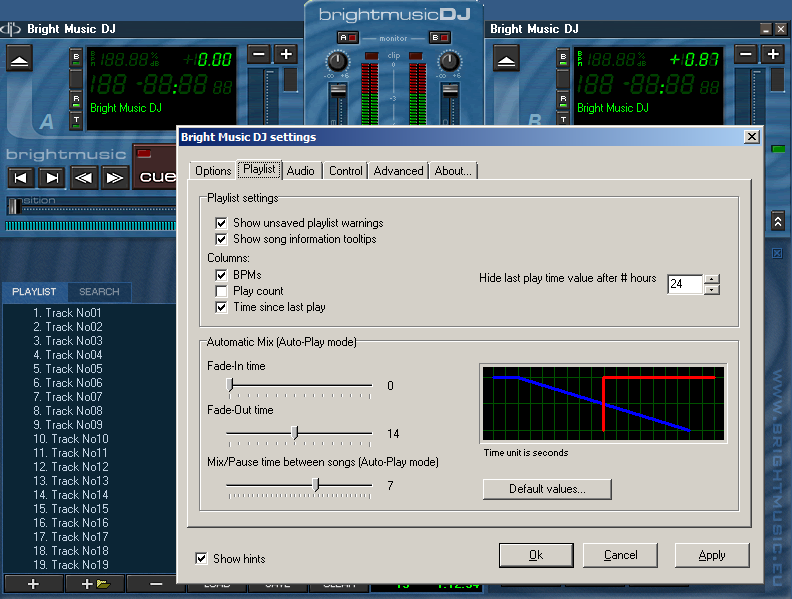
Task: Click the hours input field showing 24
Action: (685, 284)
